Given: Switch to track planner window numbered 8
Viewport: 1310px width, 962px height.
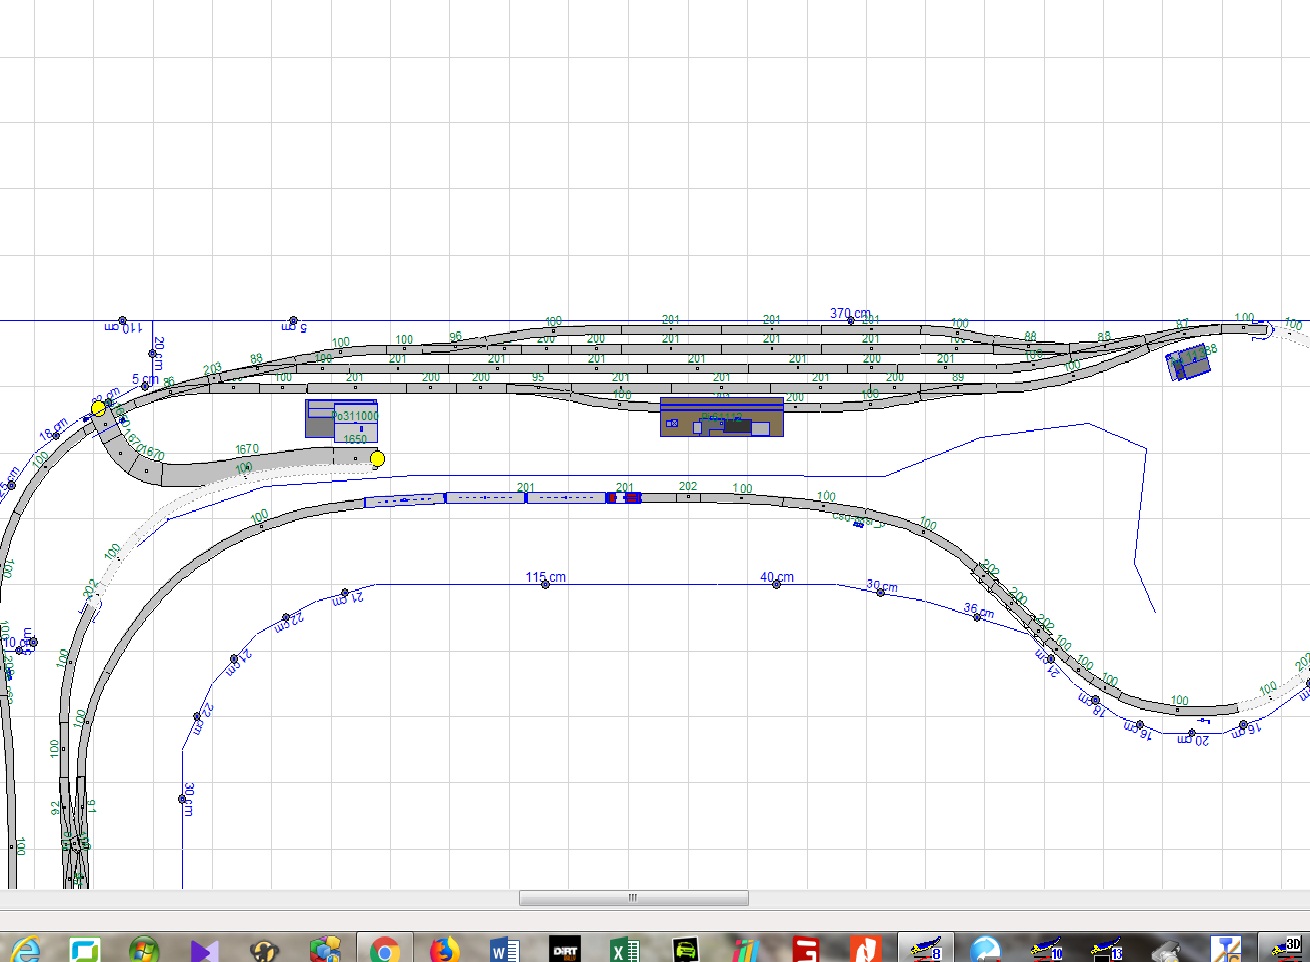Looking at the screenshot, I should [926, 948].
